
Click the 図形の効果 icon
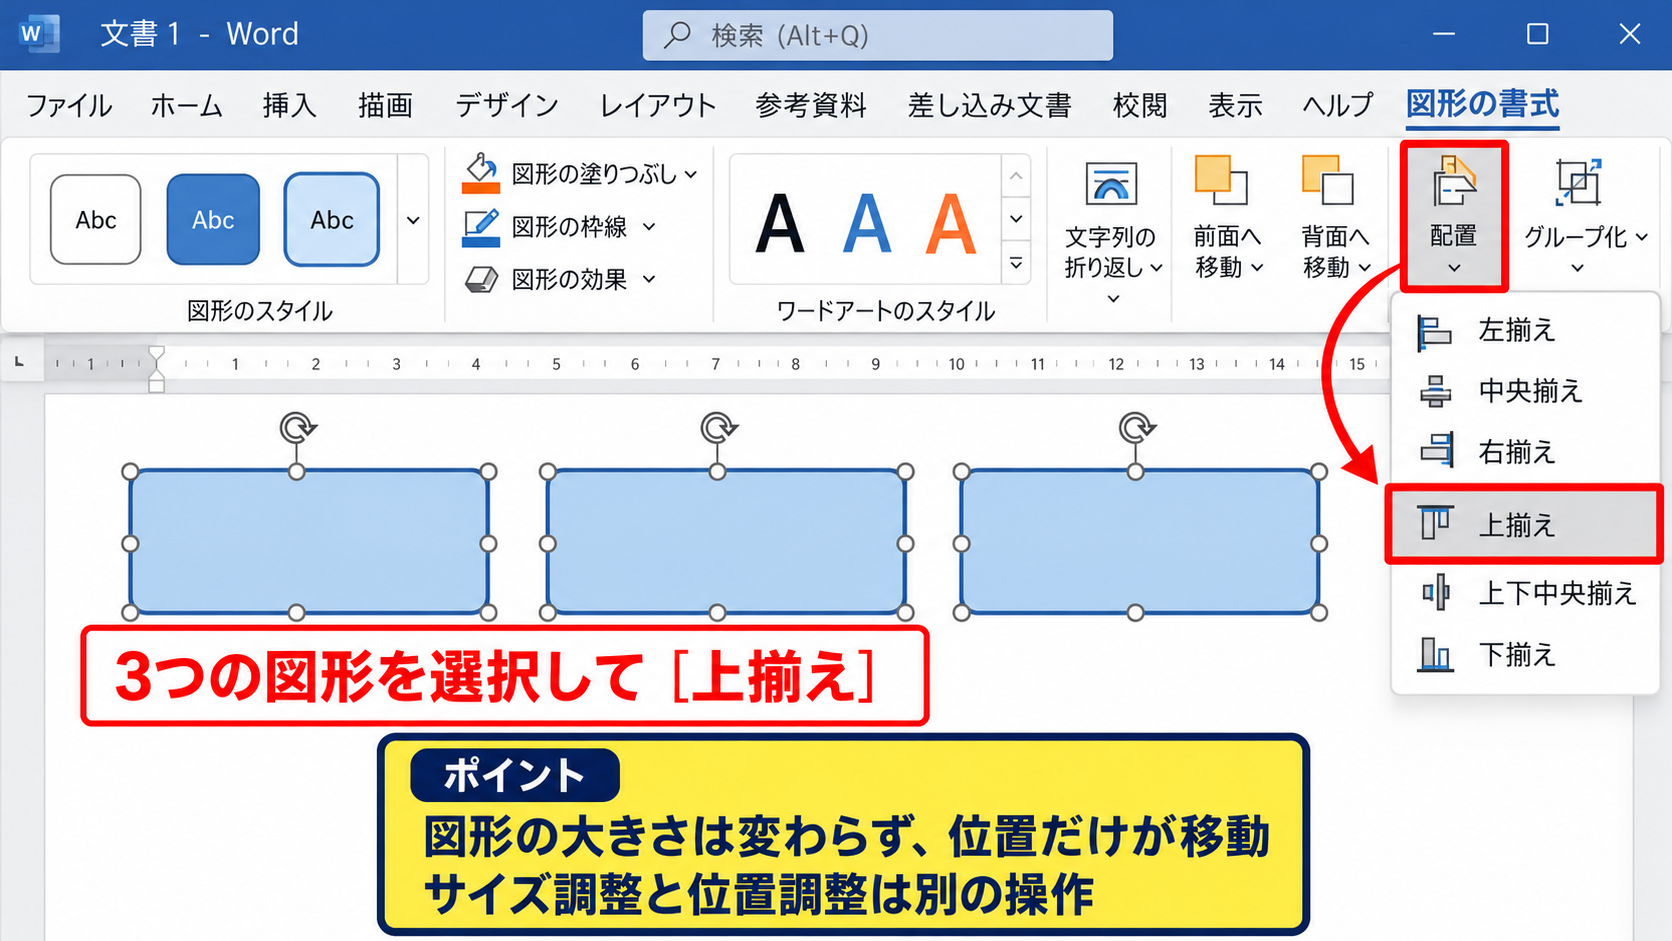tap(481, 279)
